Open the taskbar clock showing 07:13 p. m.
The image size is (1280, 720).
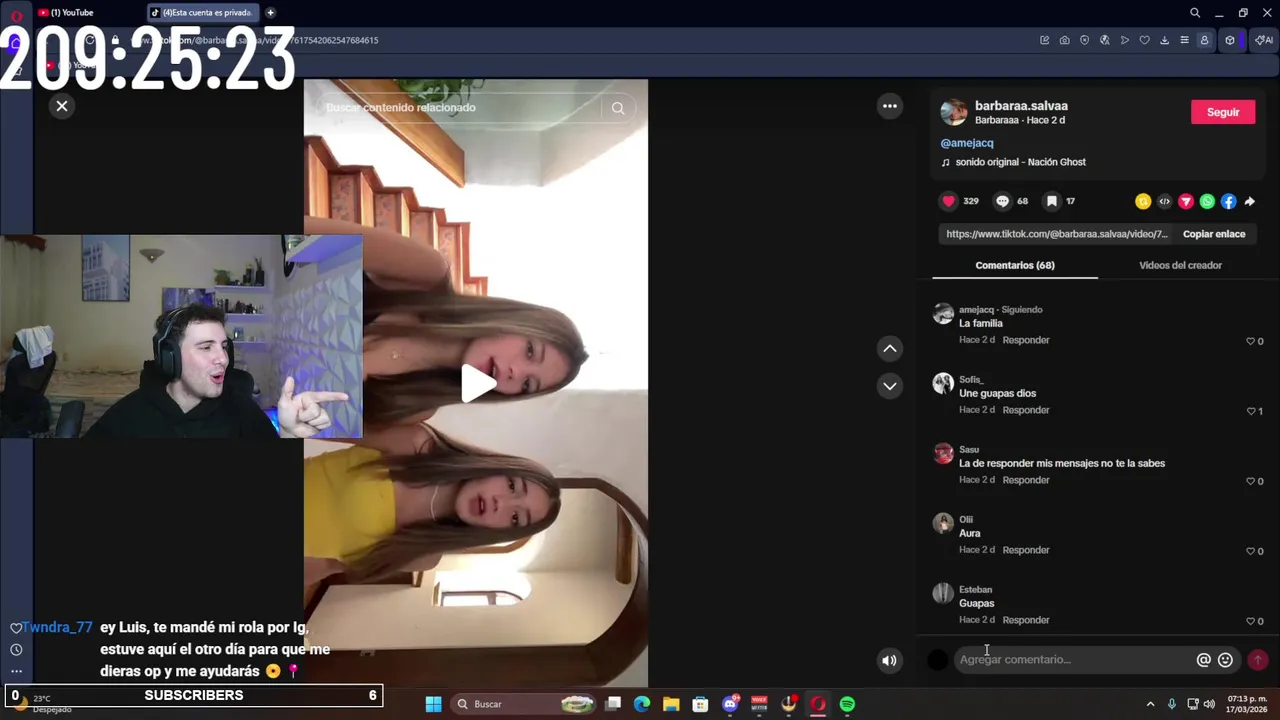tap(1247, 704)
